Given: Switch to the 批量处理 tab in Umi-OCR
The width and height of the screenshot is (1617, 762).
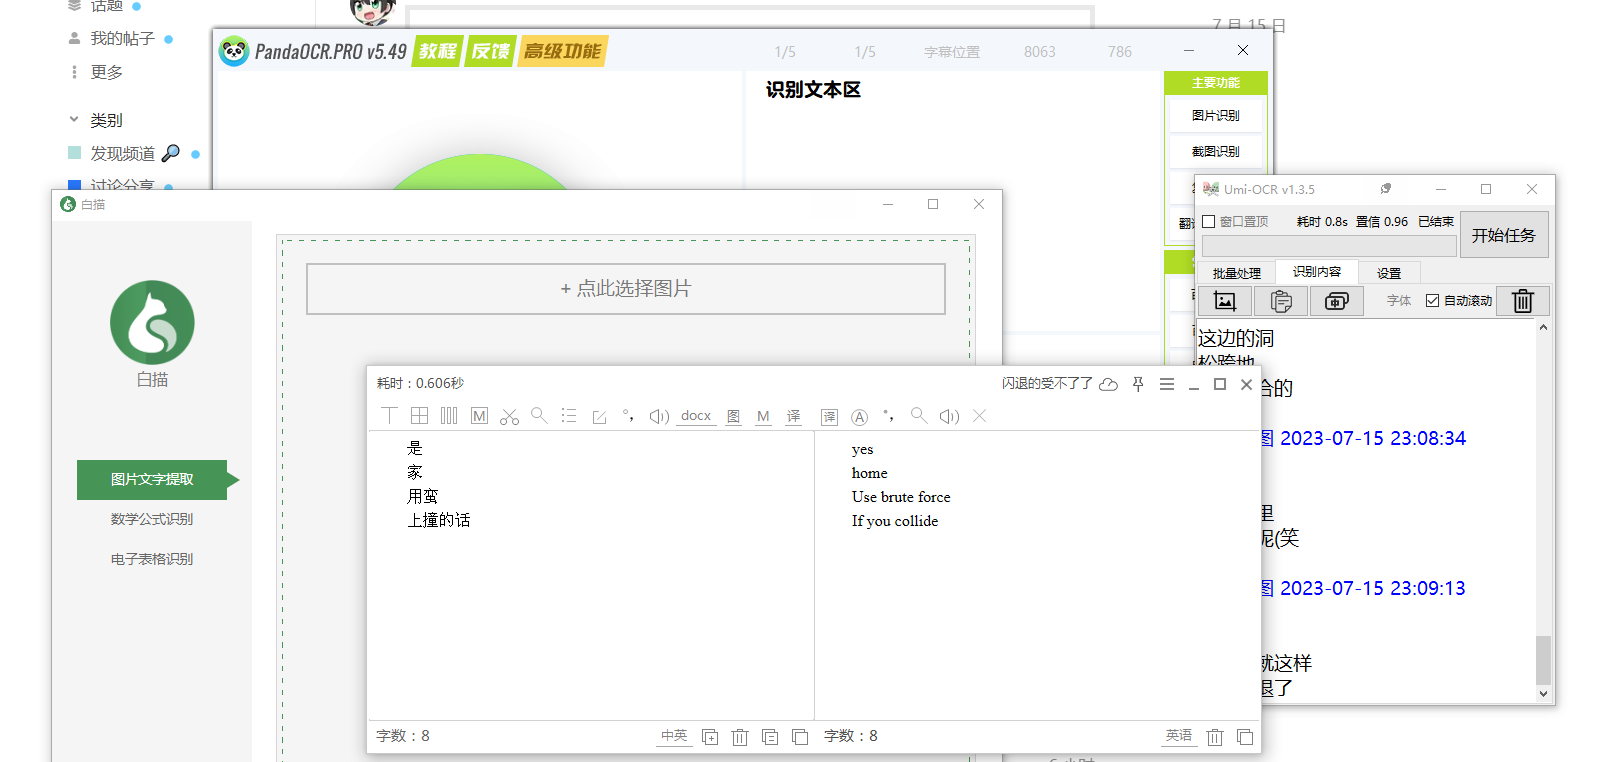Looking at the screenshot, I should coord(1237,273).
